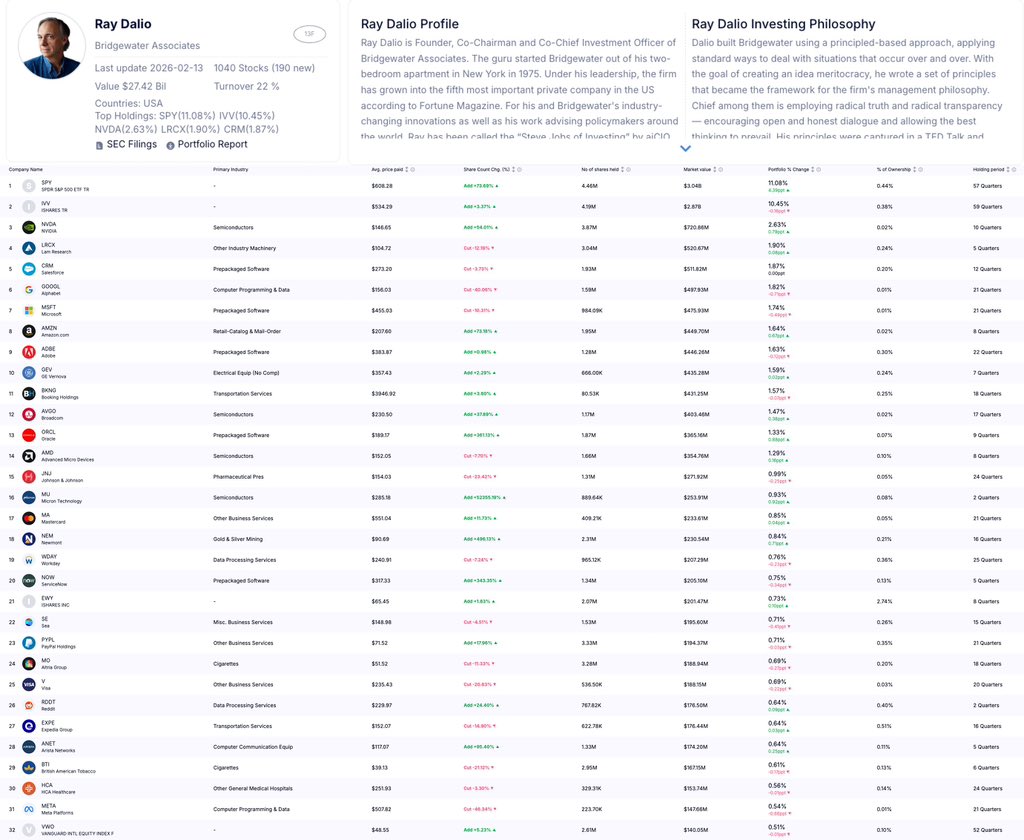Click the Johnson & Johnson logo icon
This screenshot has height=840, width=1024.
coord(29,477)
